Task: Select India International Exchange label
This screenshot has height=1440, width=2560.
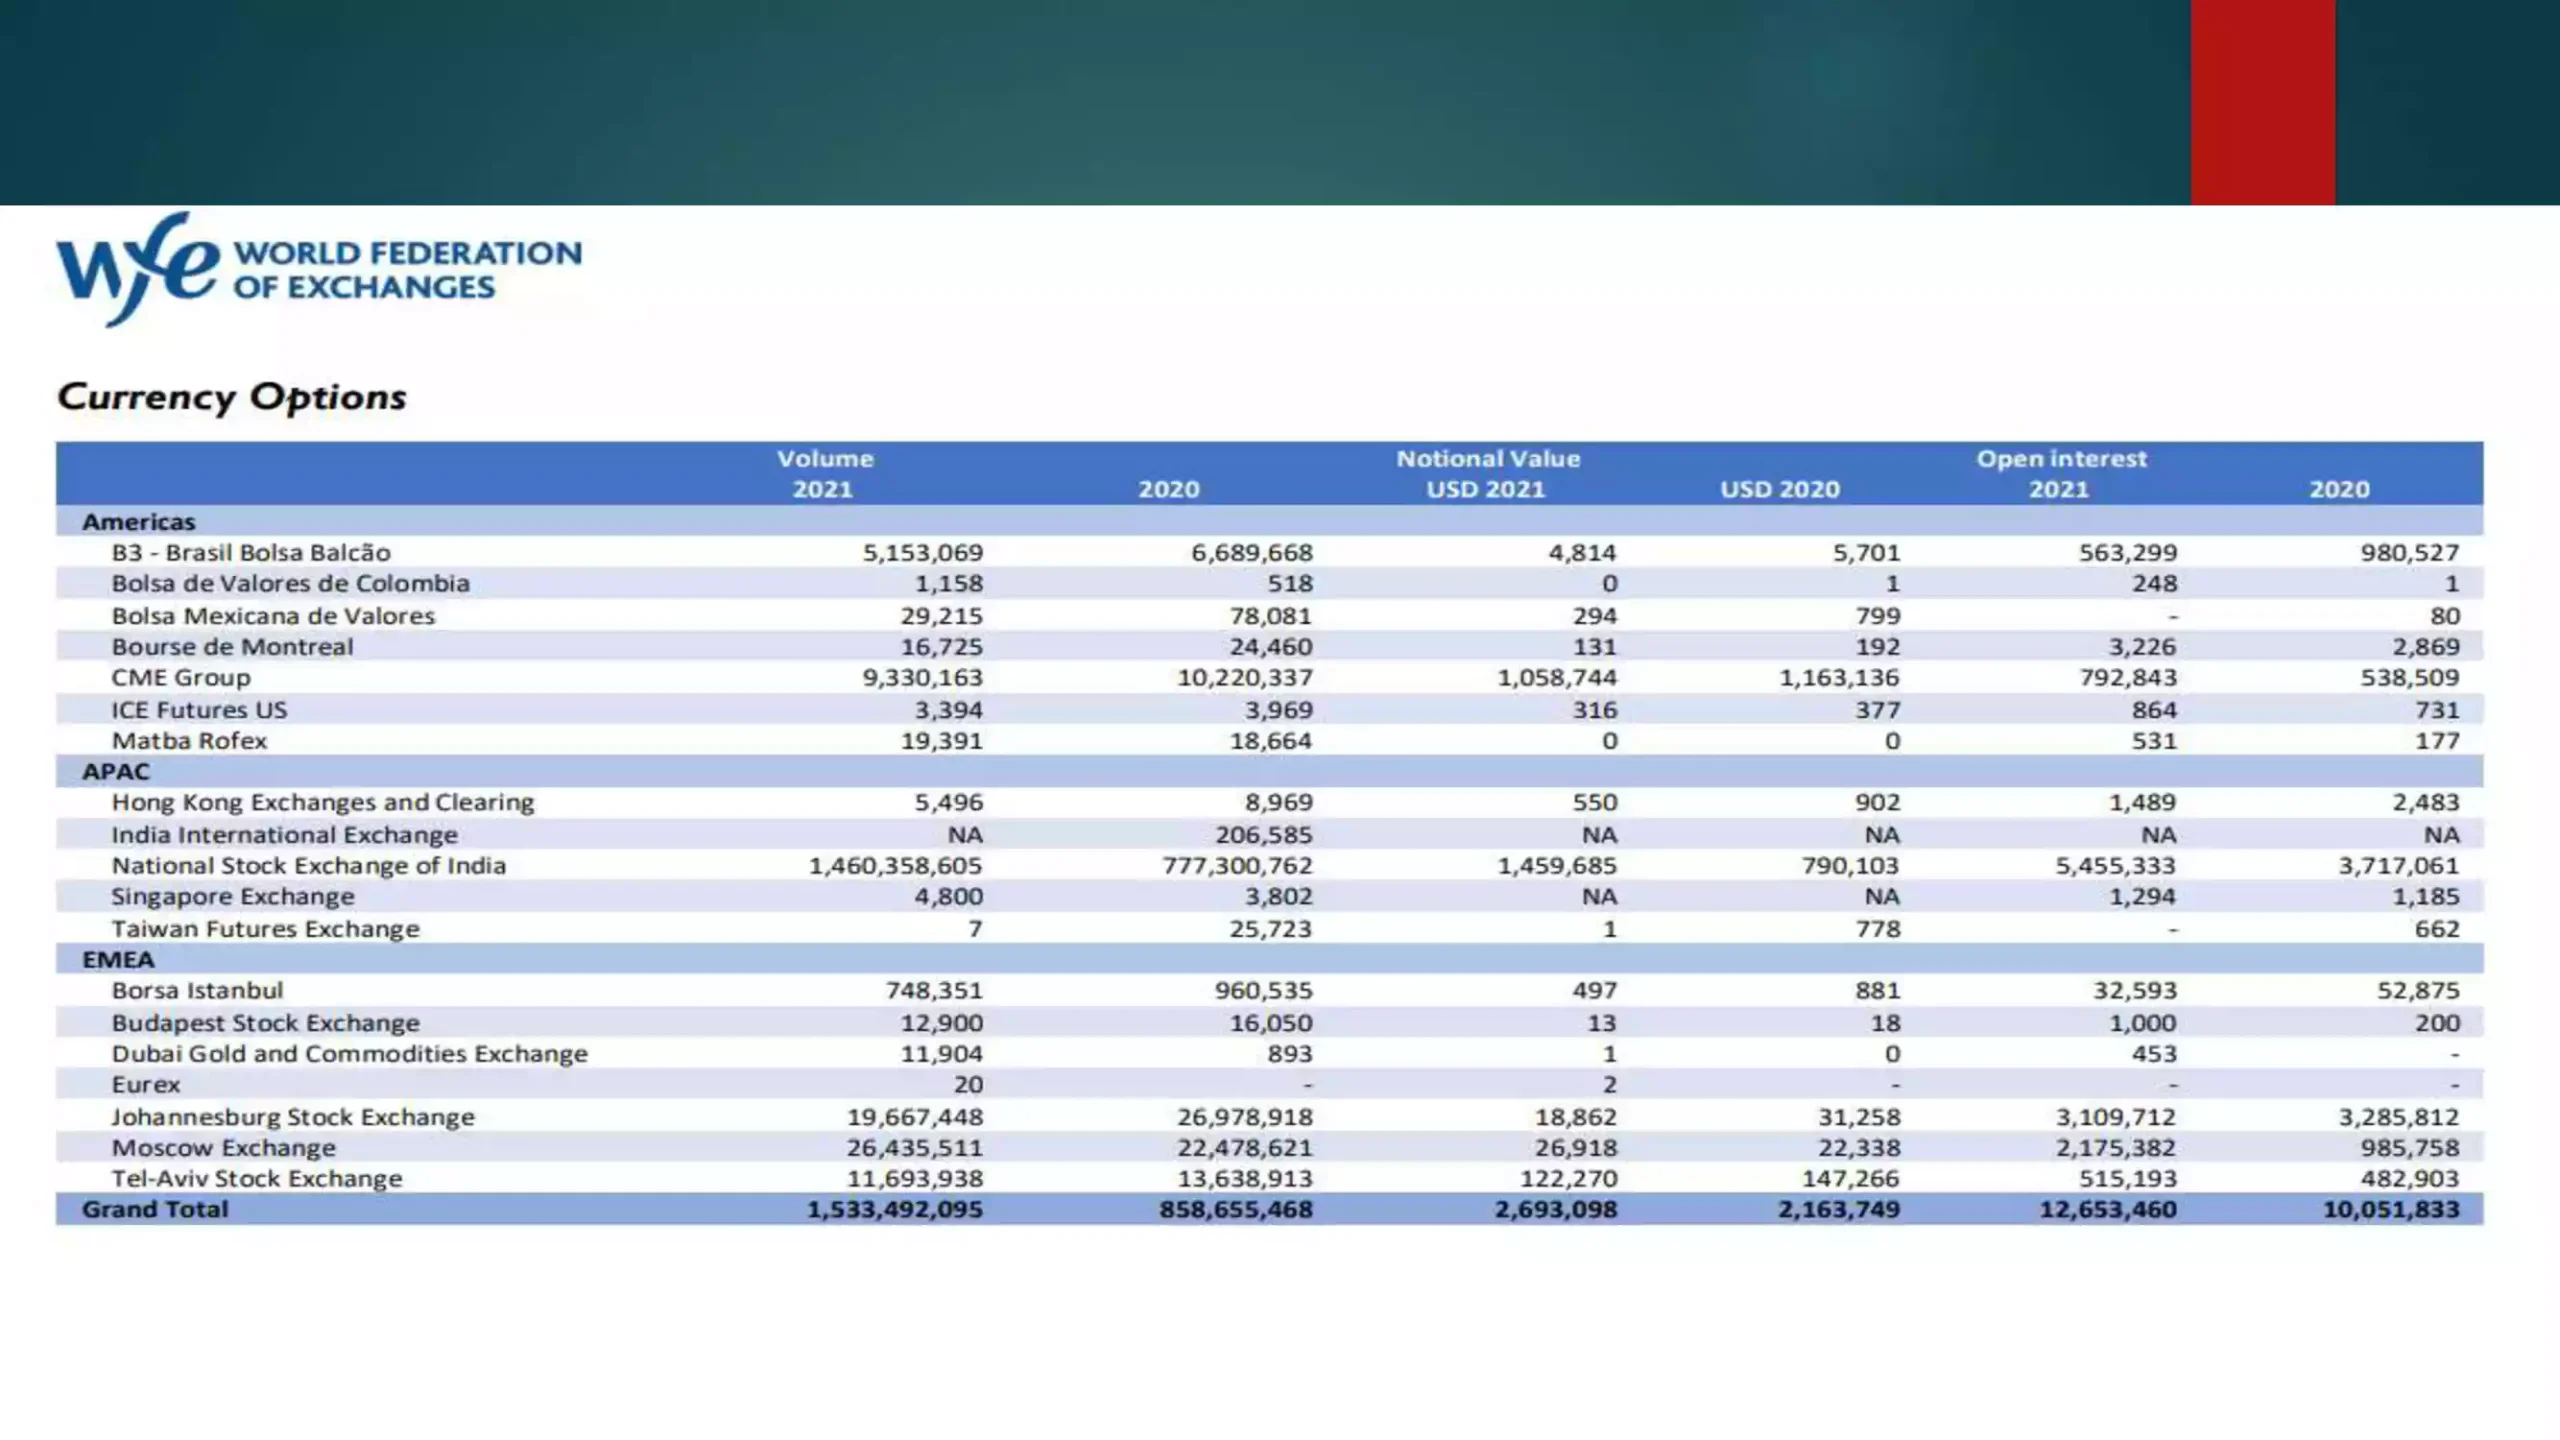Action: (x=284, y=835)
